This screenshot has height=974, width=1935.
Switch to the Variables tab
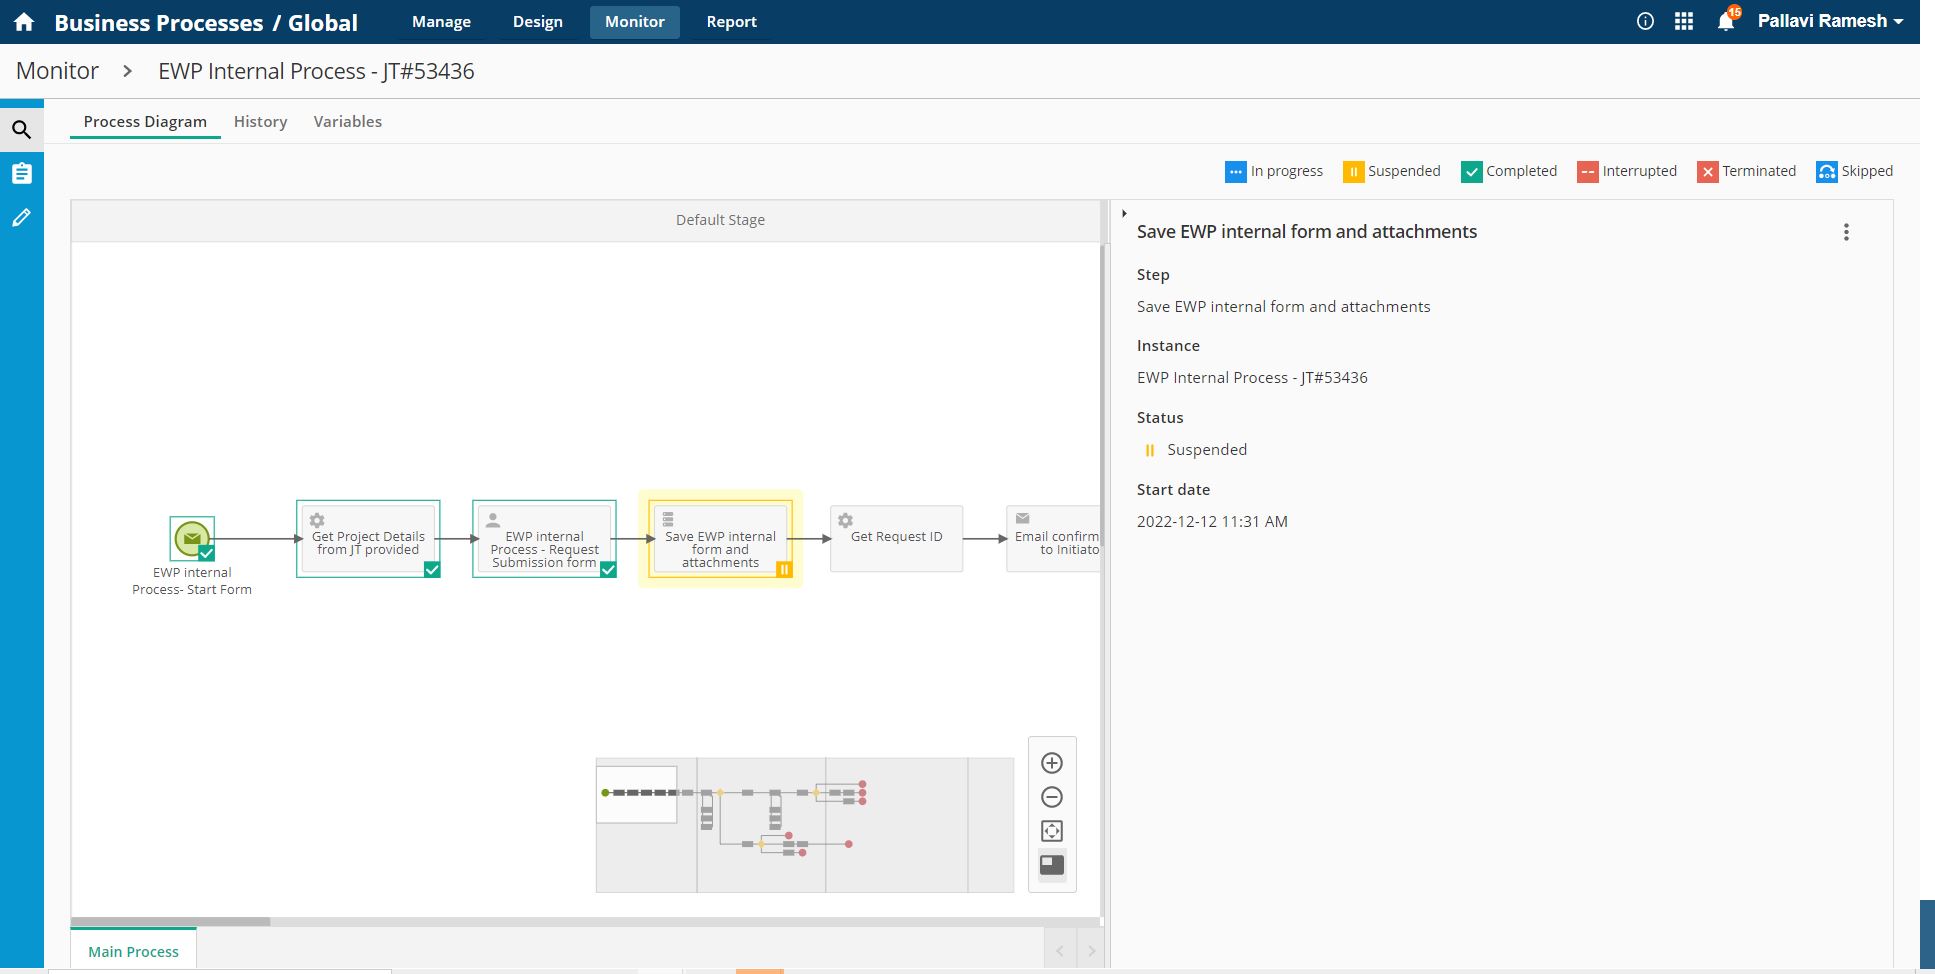[x=347, y=122]
